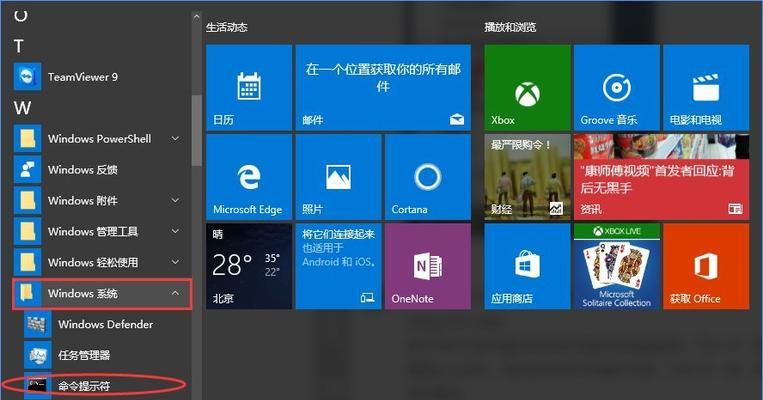This screenshot has height=400, width=763.
Task: Open Microsoft Solitaire Collection tile
Action: [617, 266]
